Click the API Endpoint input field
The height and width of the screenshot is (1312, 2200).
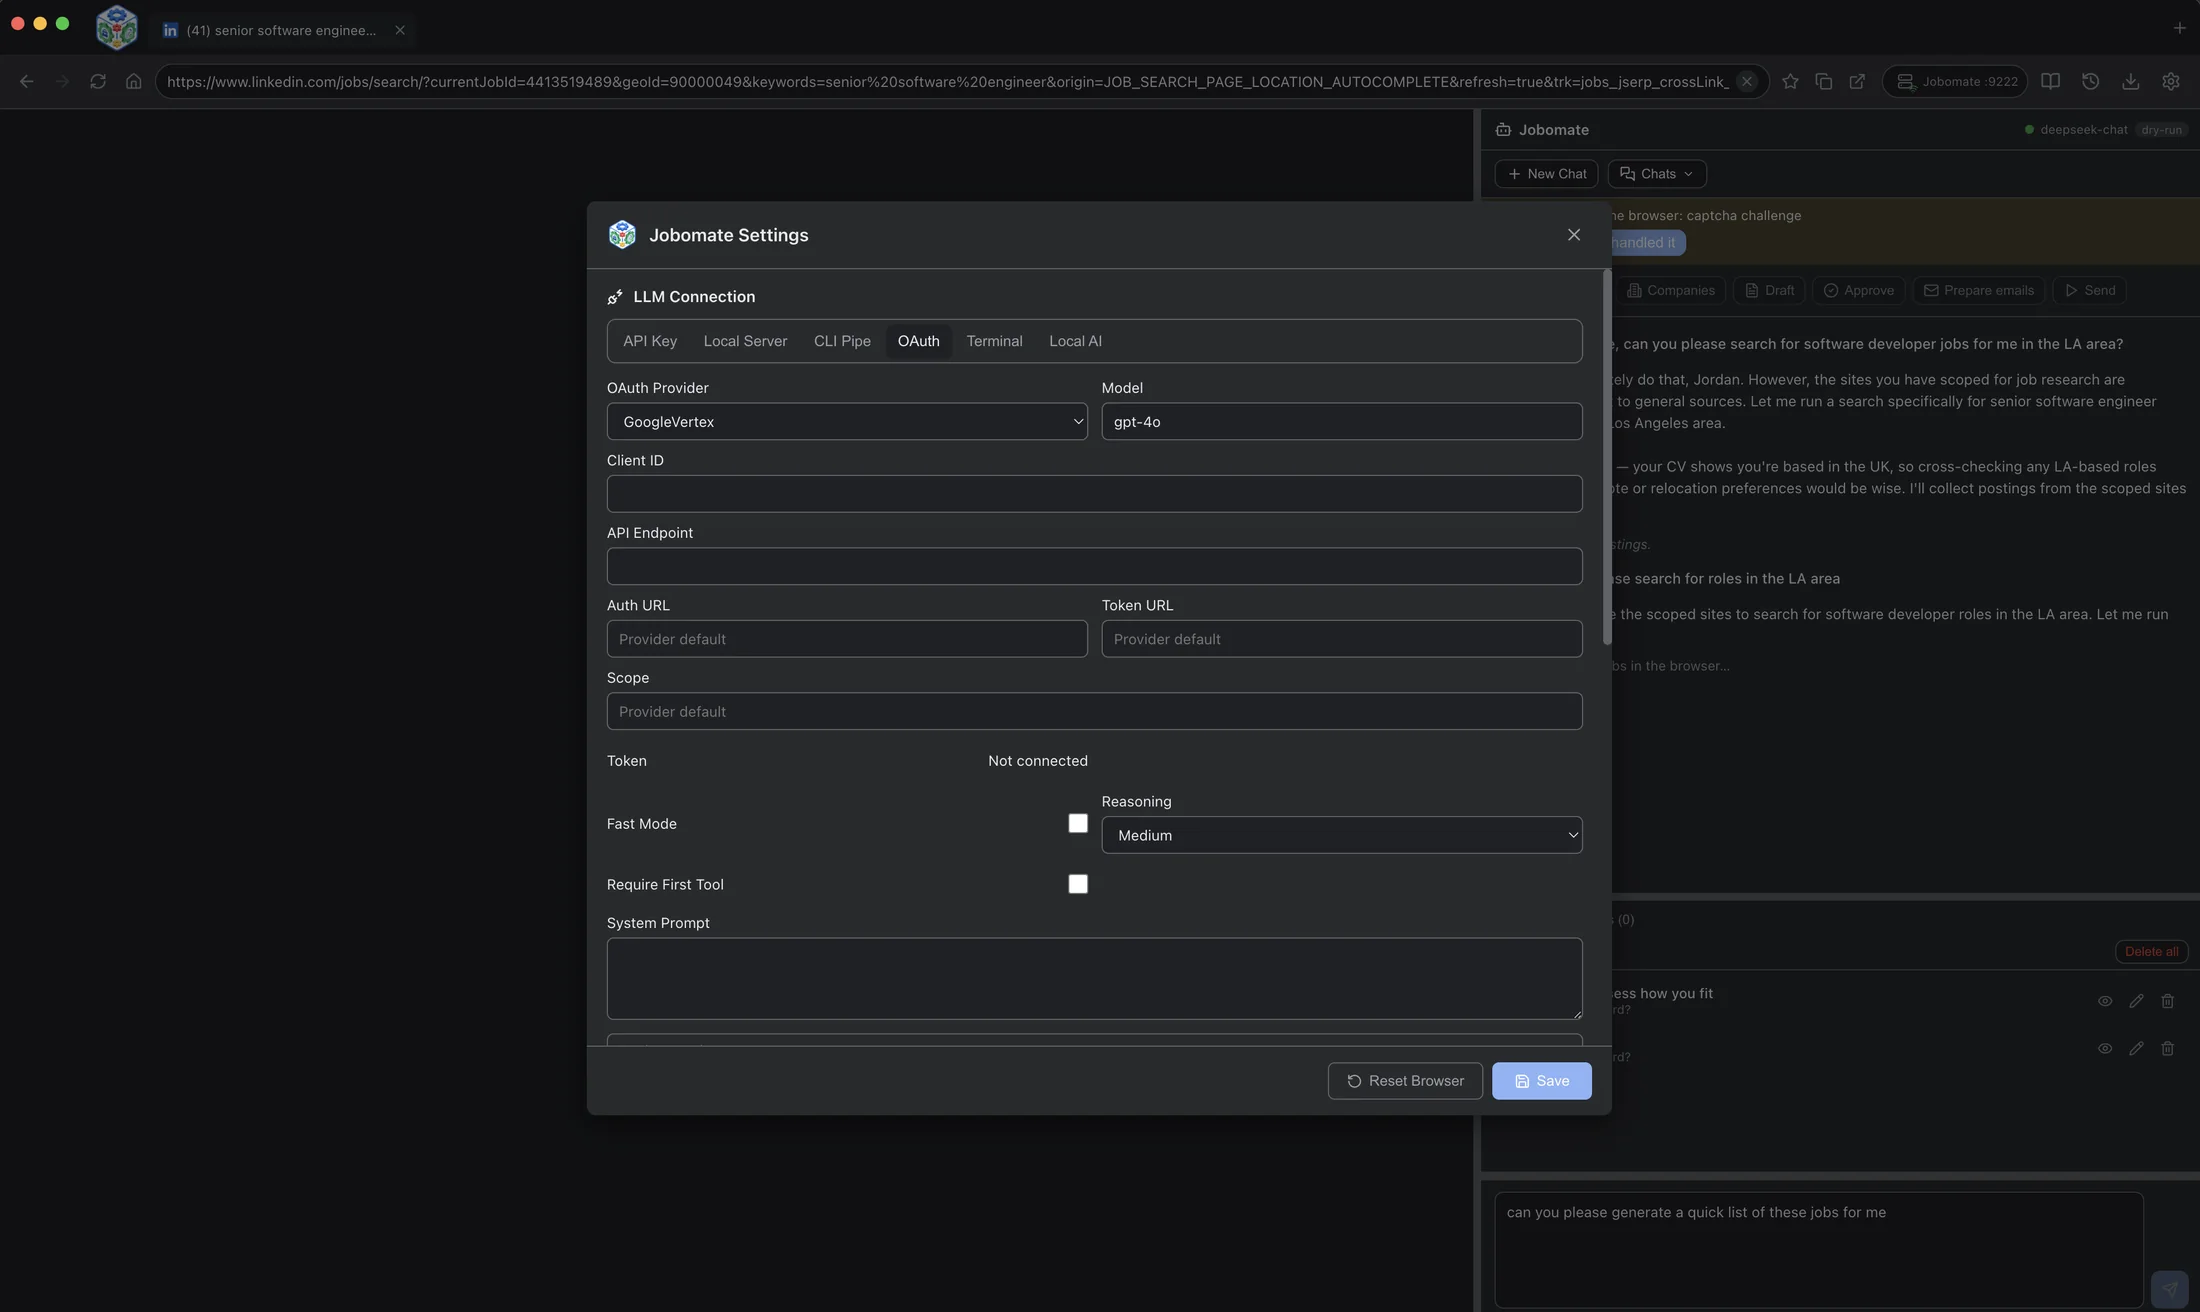(x=1094, y=566)
